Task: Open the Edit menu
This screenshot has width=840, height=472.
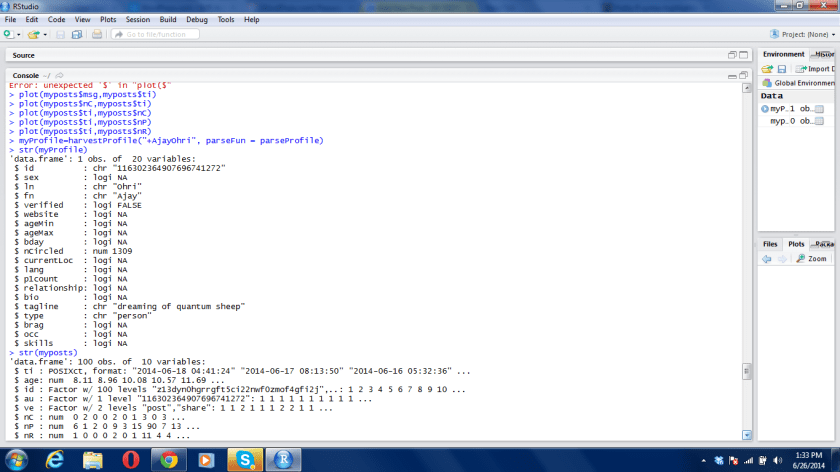Action: (x=32, y=19)
